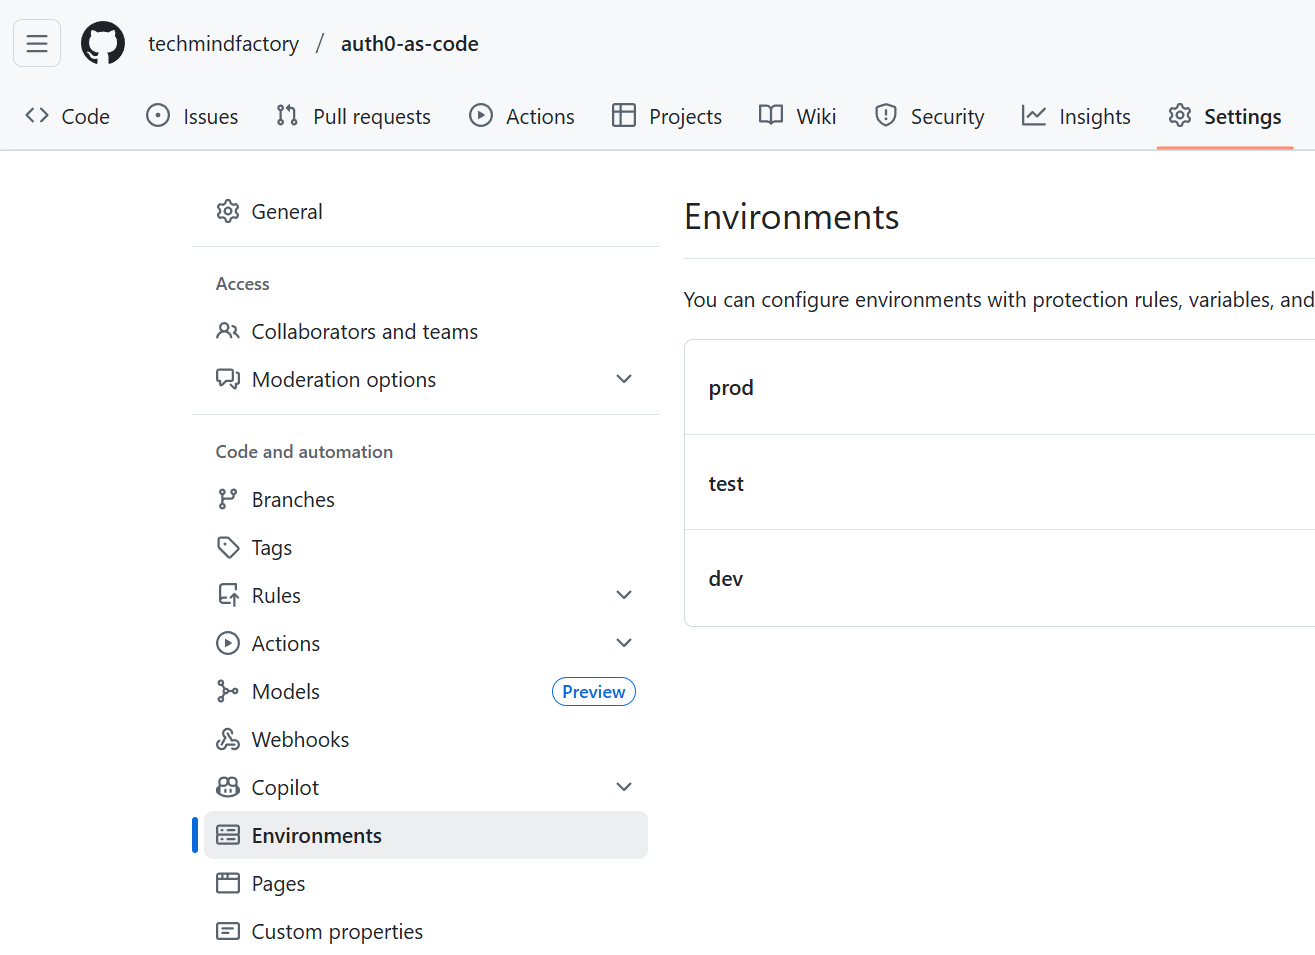Open Pages from the settings sidebar icon

(228, 883)
